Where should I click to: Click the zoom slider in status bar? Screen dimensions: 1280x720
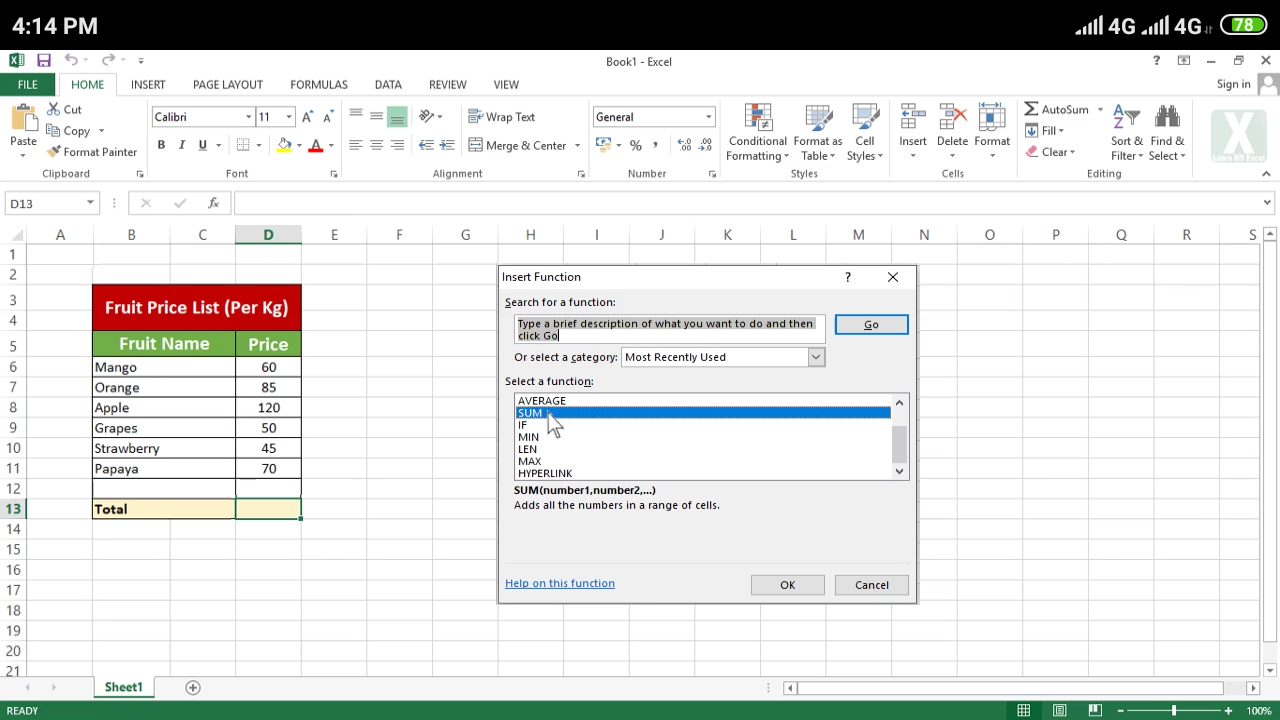click(1174, 711)
